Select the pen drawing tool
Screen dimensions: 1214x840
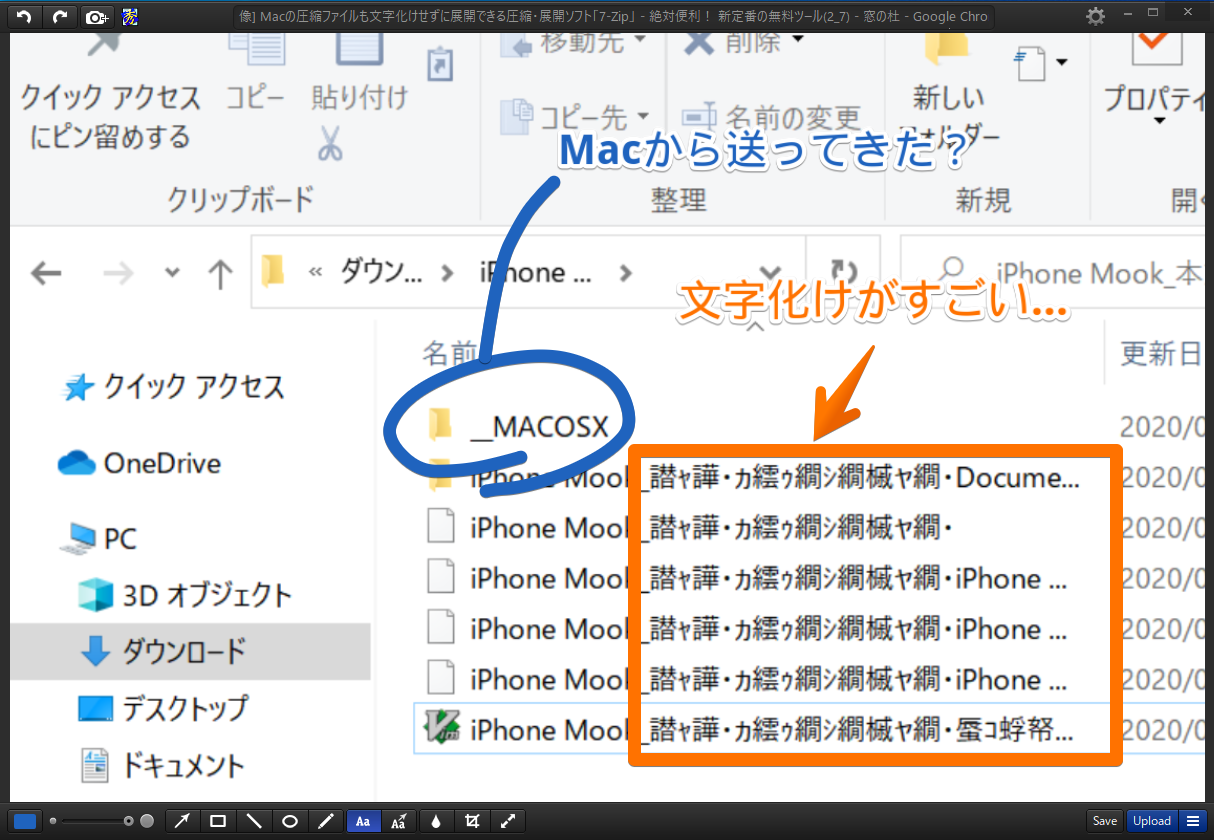[325, 820]
